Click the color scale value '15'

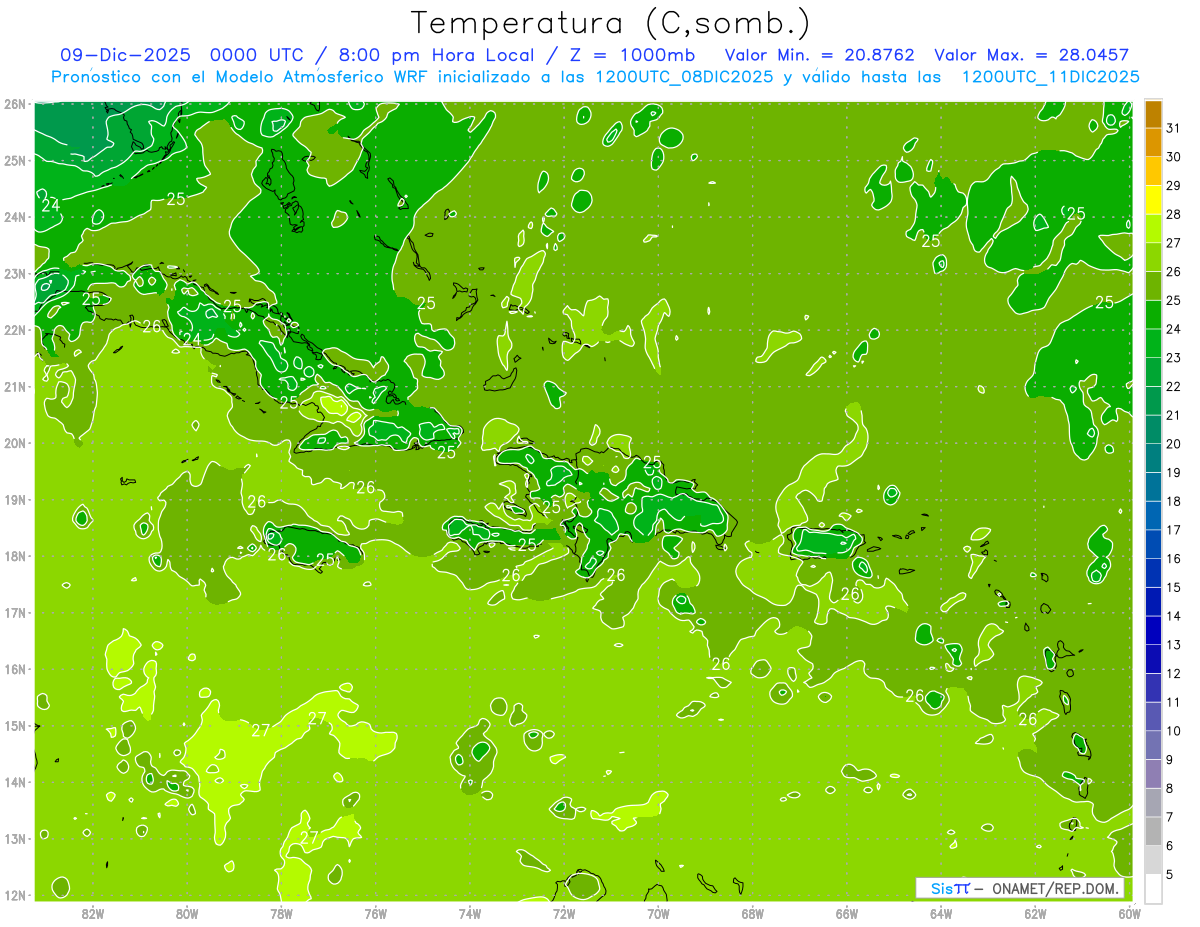pos(1173,588)
